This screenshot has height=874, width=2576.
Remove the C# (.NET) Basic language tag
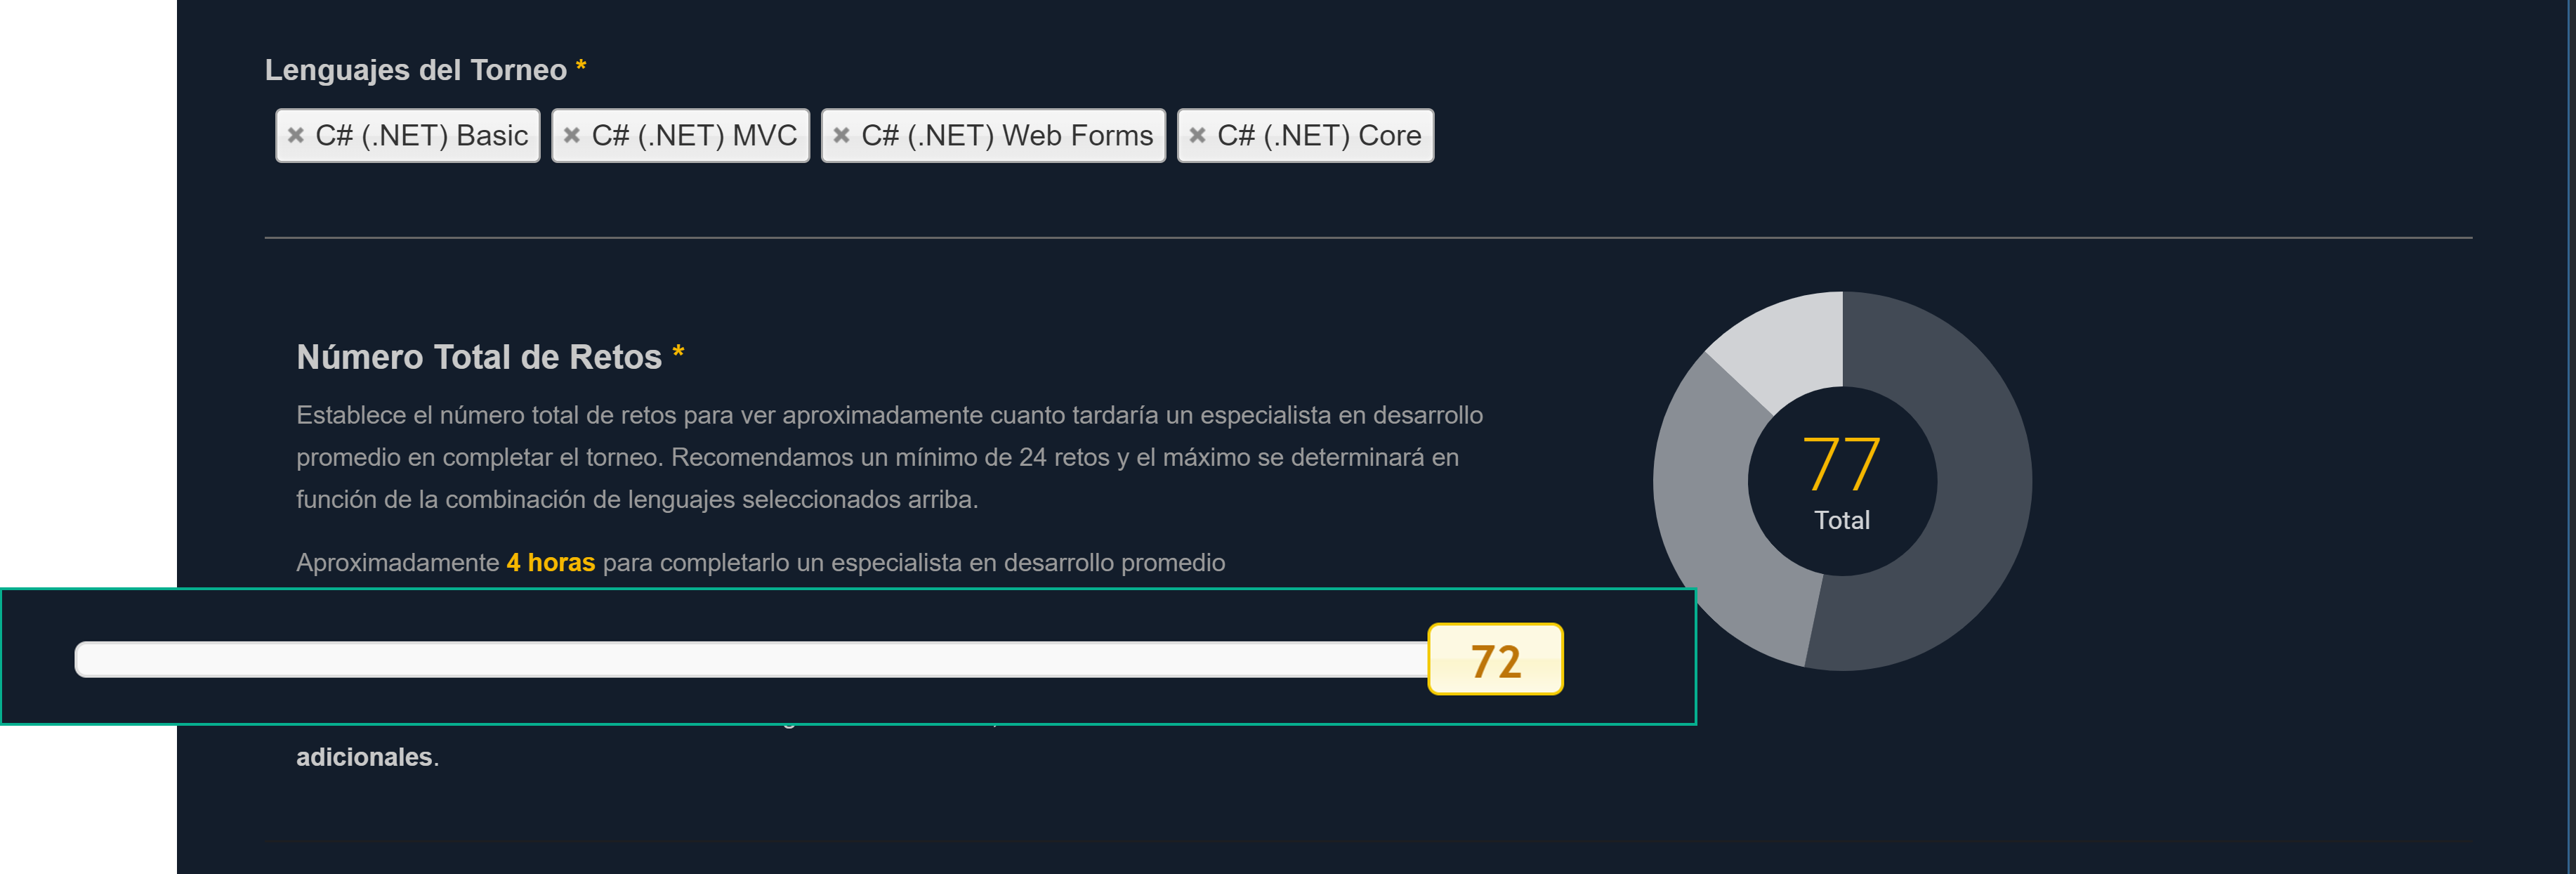(x=295, y=135)
